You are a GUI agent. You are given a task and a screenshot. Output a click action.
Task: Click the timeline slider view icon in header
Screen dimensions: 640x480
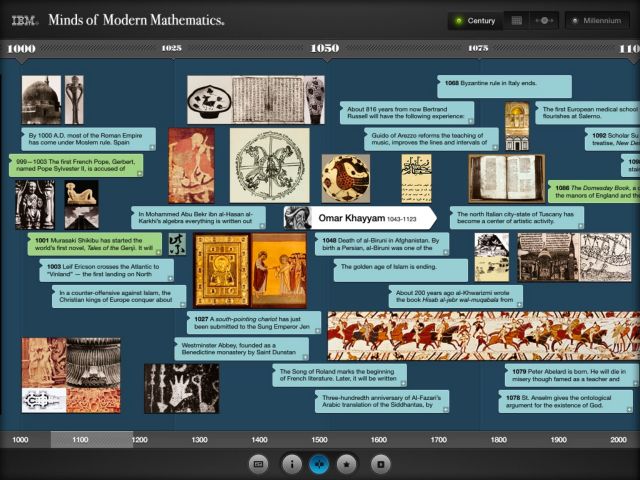[545, 20]
